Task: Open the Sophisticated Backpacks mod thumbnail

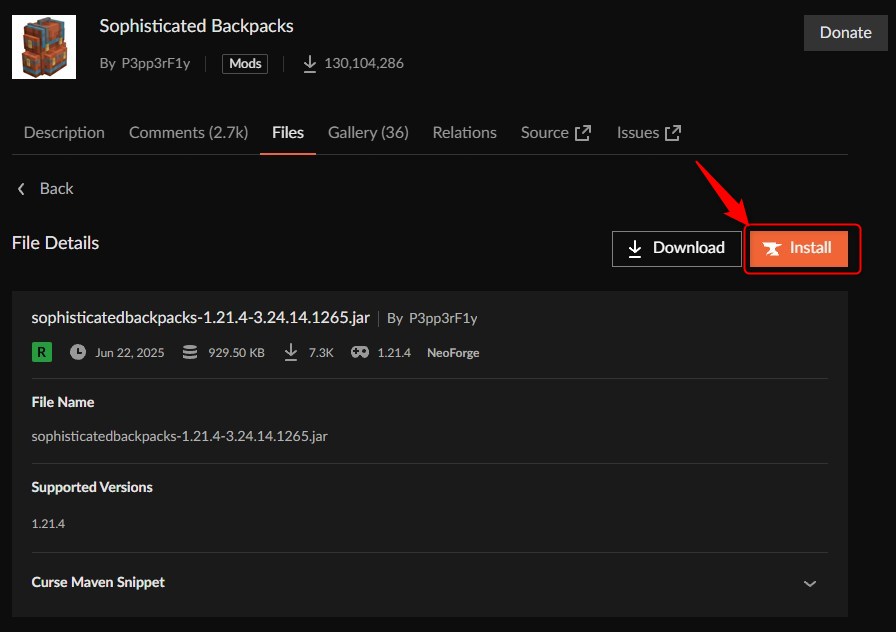Action: (44, 47)
